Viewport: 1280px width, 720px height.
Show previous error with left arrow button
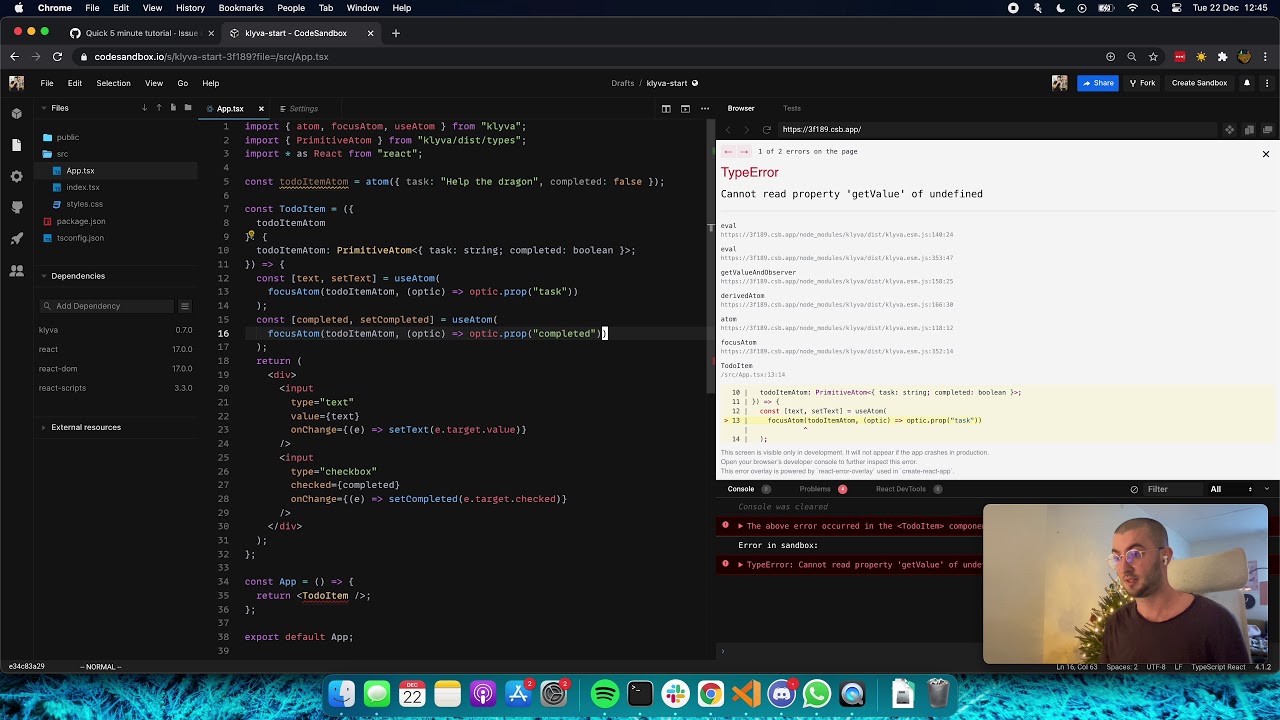pyautogui.click(x=728, y=152)
